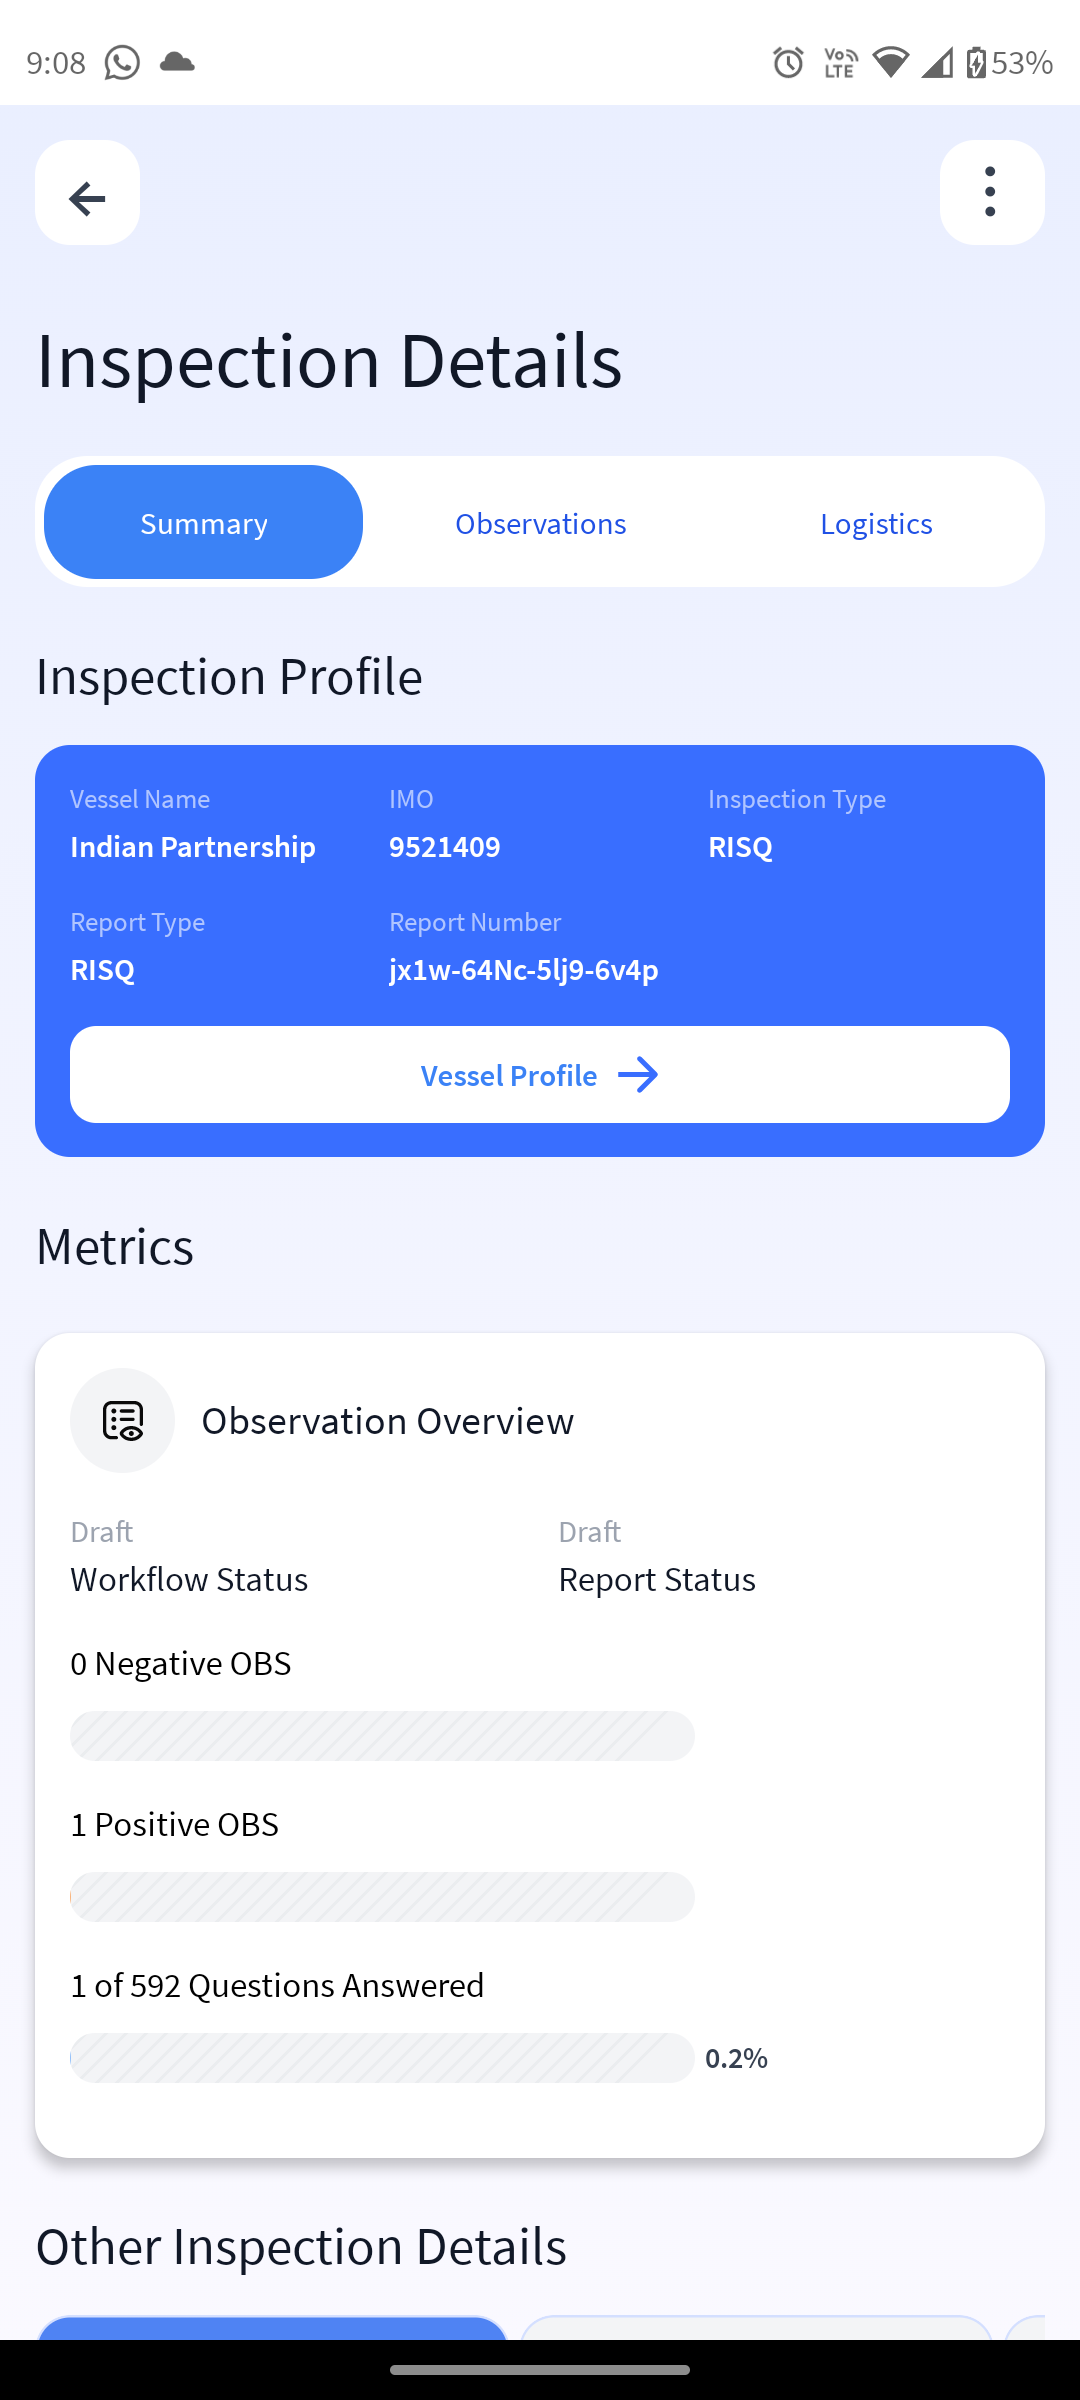The width and height of the screenshot is (1080, 2400).
Task: Tap the battery indicator icon
Action: (976, 63)
